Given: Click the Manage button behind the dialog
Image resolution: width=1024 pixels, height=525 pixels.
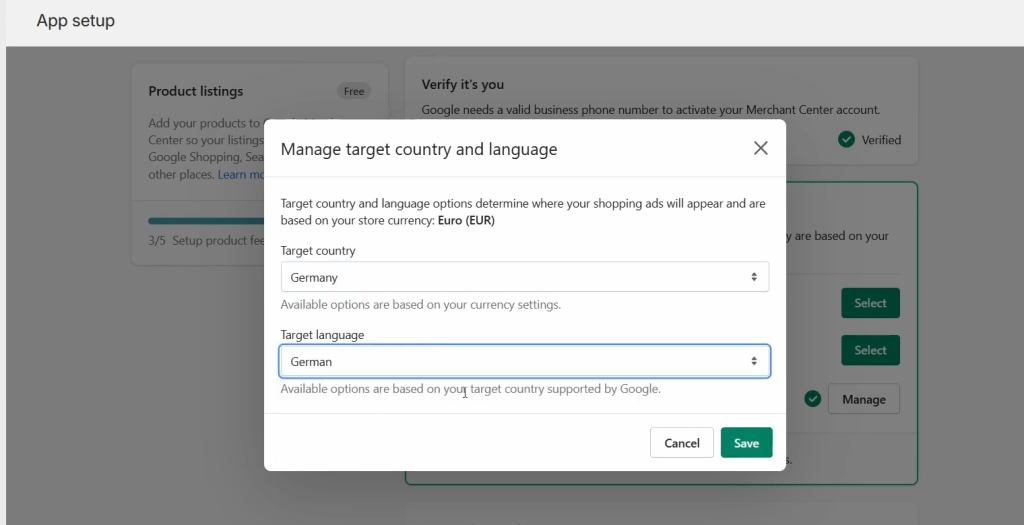Looking at the screenshot, I should 863,399.
